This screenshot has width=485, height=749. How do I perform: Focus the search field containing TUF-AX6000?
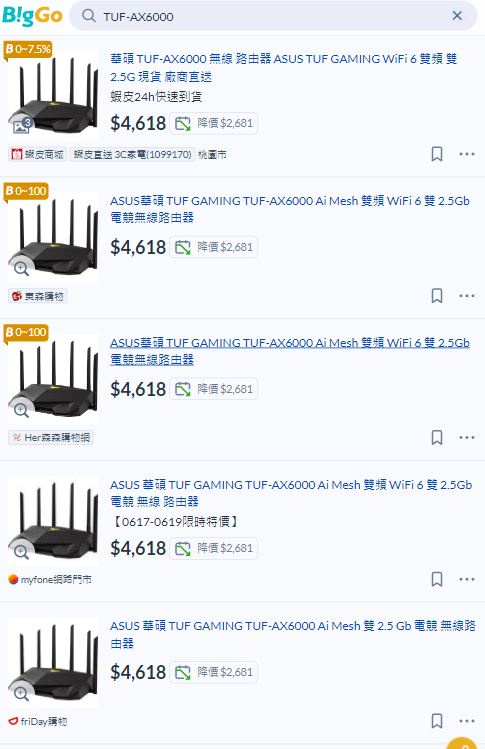pos(273,16)
